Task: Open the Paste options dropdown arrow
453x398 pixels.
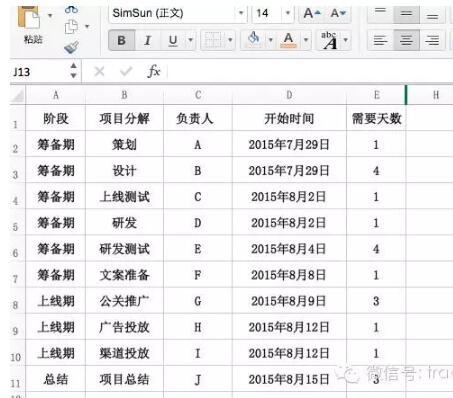Action: pos(50,15)
